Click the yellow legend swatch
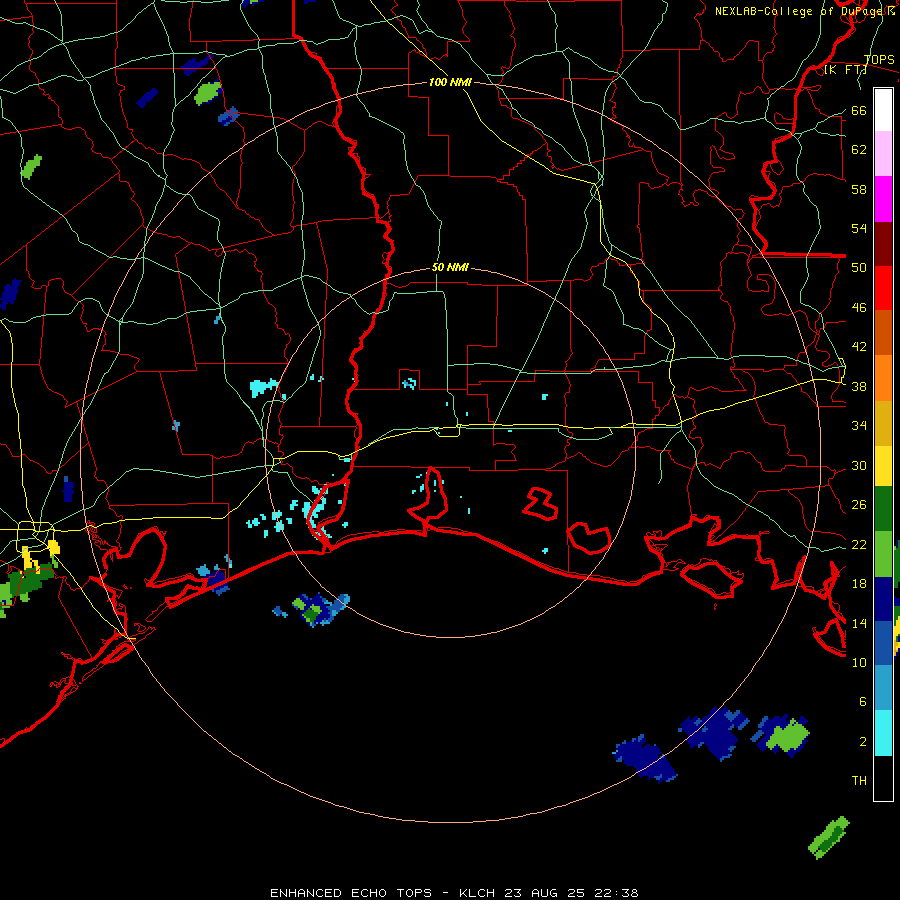 point(883,466)
